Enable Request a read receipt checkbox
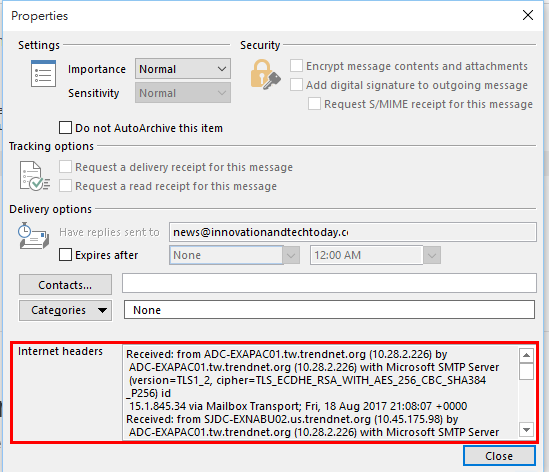This screenshot has height=472, width=549. coord(65,186)
